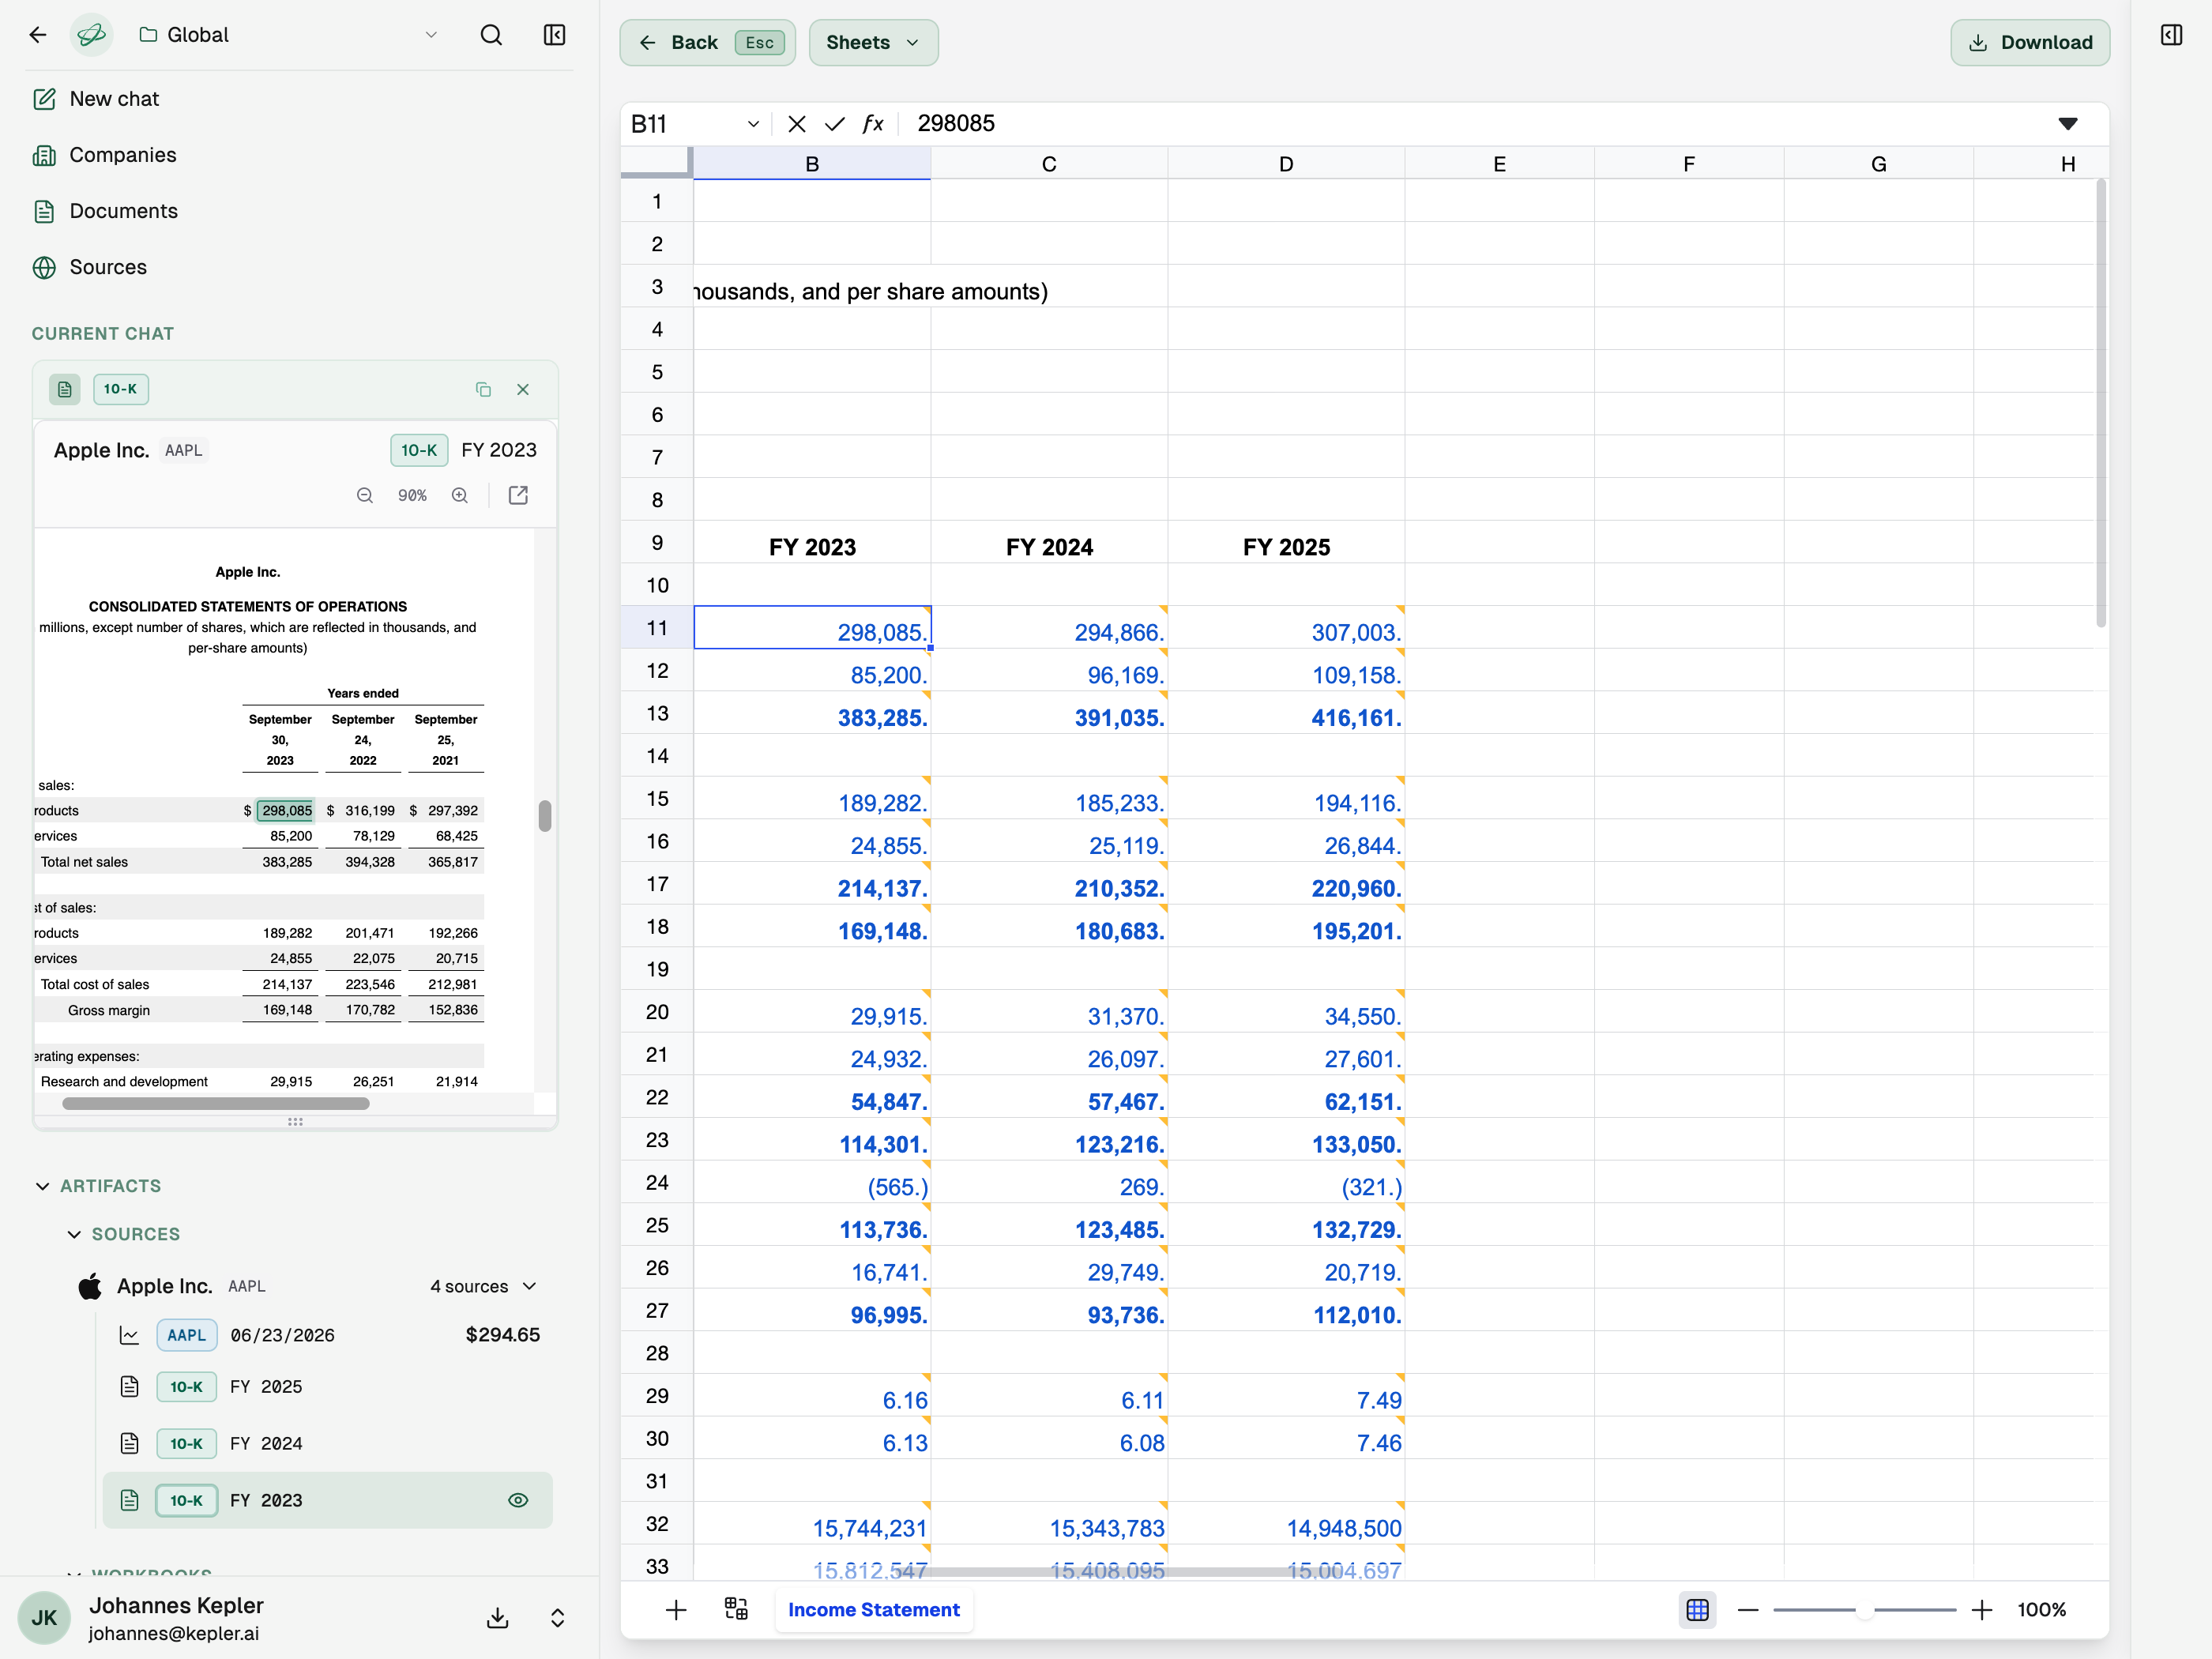Cancel the formula edit with X icon
Screen dimensions: 2212x1659
(x=797, y=124)
